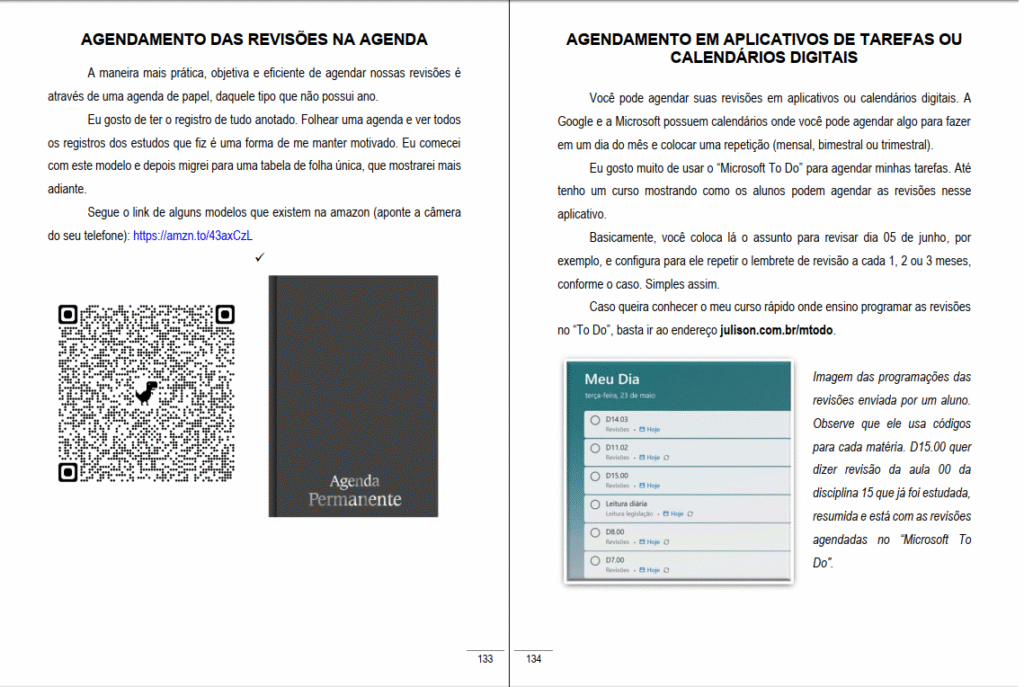Click the repeat icon on D7.00 task
Screen dimensions: 1024x687
(x=668, y=569)
